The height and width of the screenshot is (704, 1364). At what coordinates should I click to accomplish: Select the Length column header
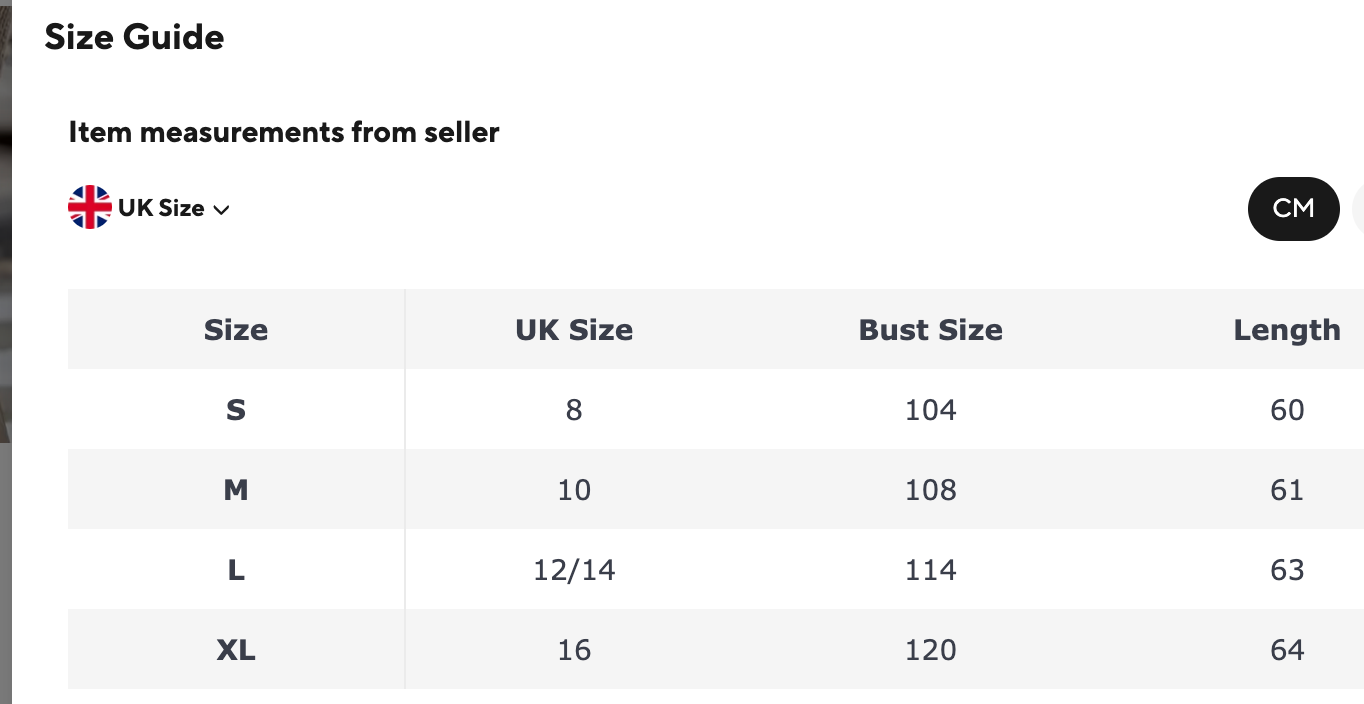point(1286,330)
